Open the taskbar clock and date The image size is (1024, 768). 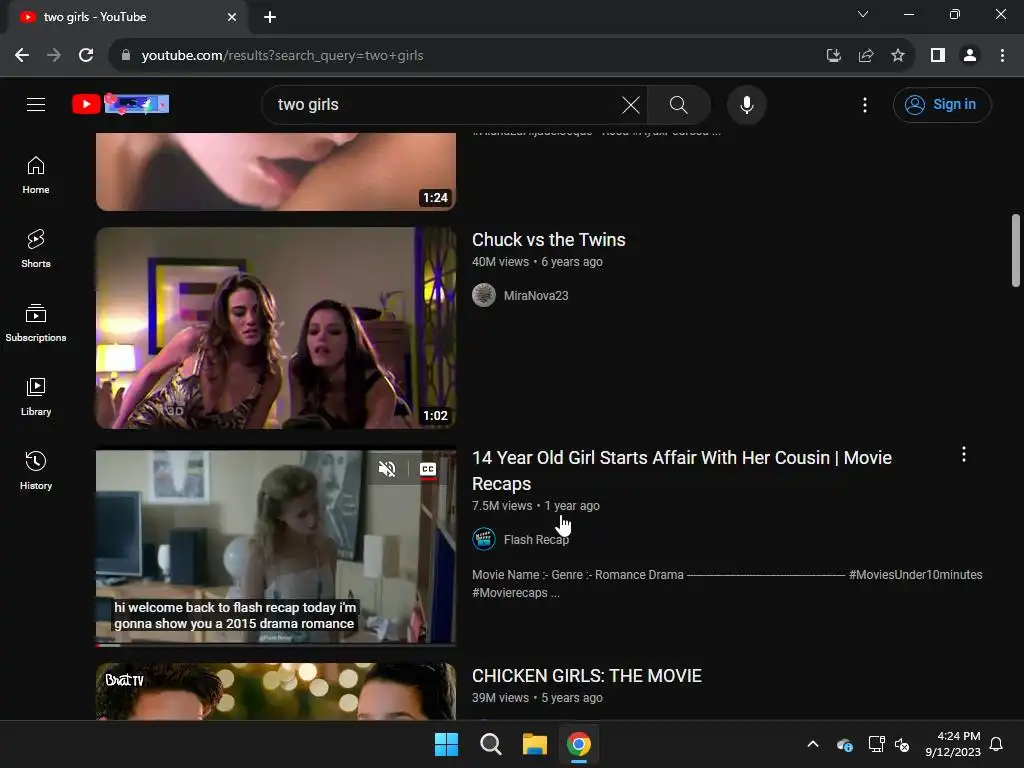(953, 744)
